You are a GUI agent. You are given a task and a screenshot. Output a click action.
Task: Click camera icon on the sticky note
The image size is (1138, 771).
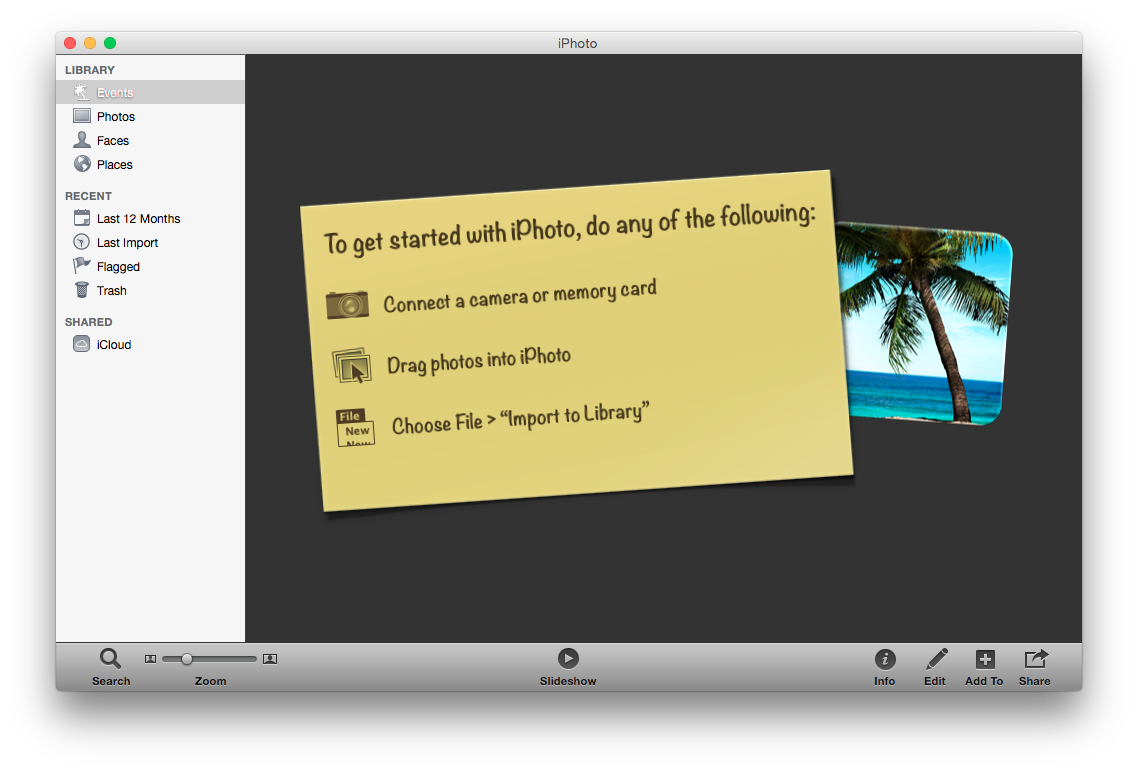[x=347, y=305]
